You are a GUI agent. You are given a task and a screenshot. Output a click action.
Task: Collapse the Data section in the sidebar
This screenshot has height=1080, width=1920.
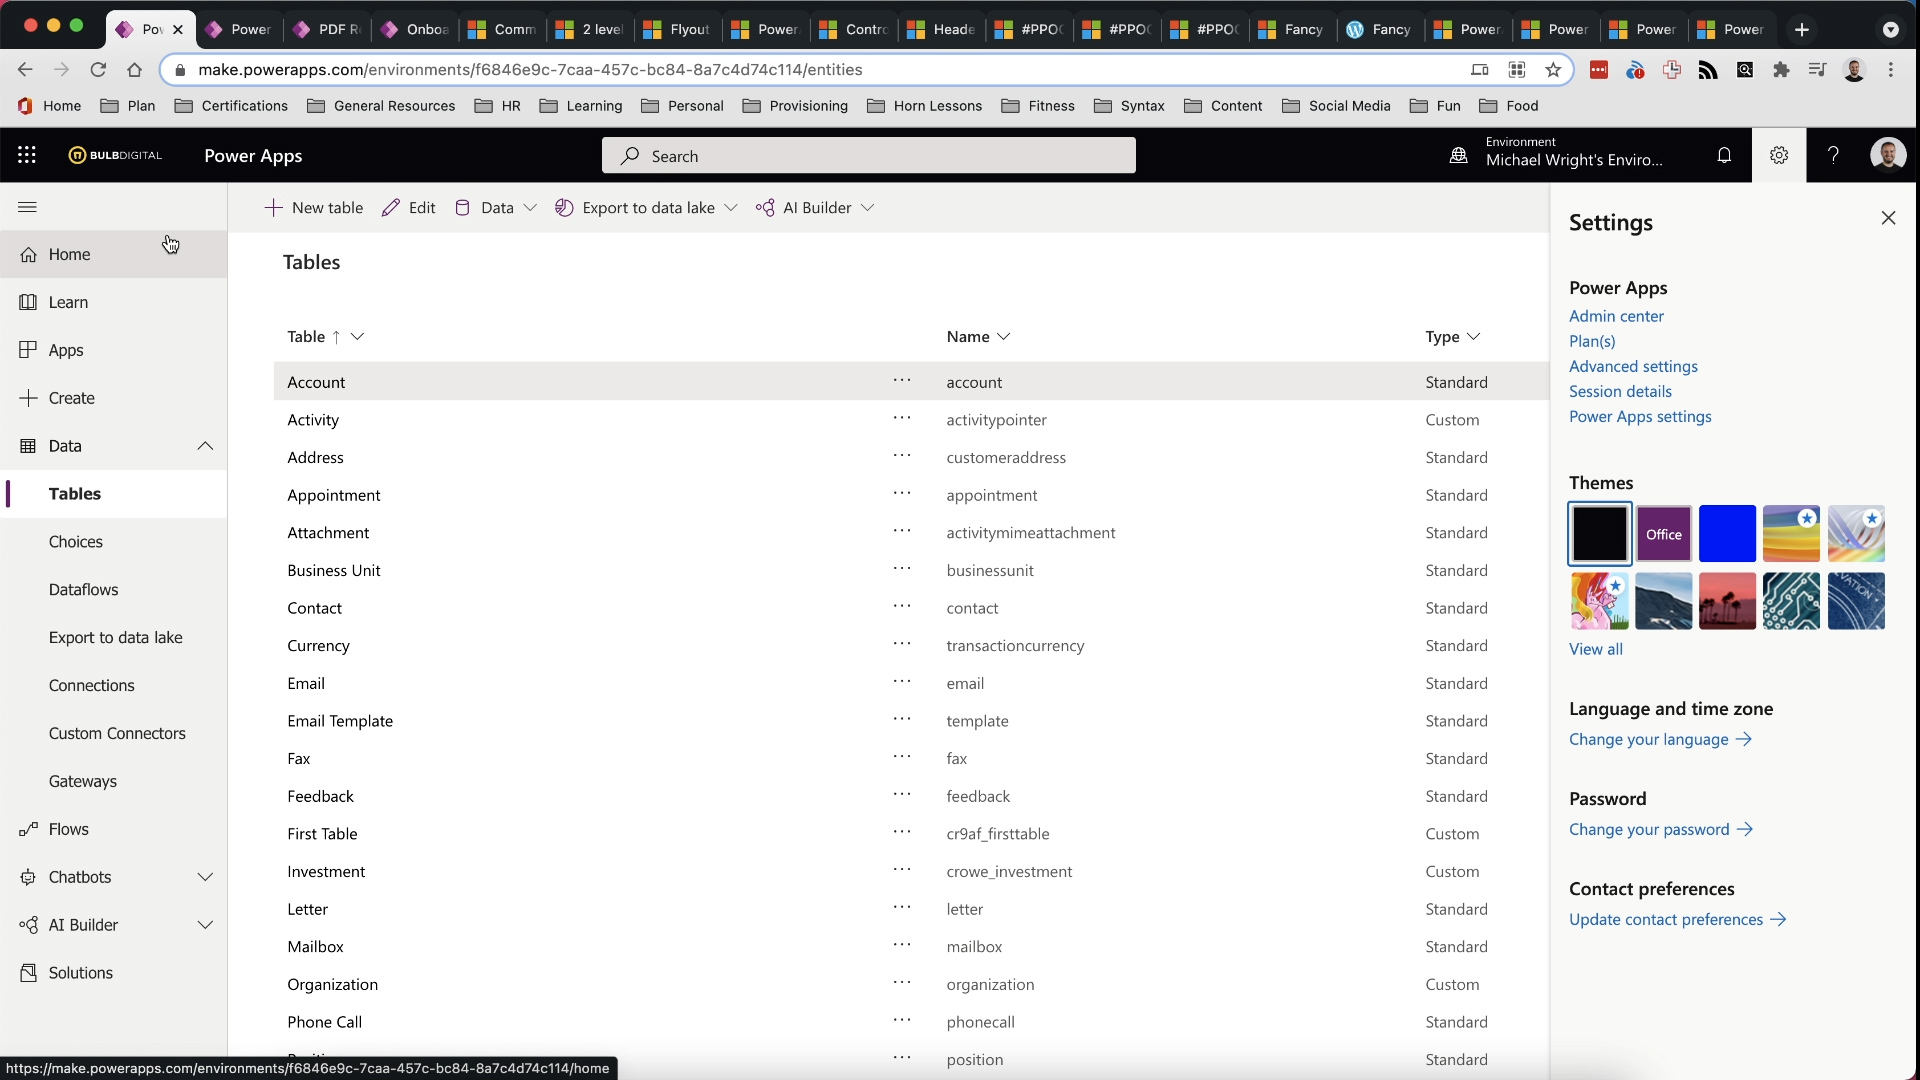pyautogui.click(x=206, y=446)
